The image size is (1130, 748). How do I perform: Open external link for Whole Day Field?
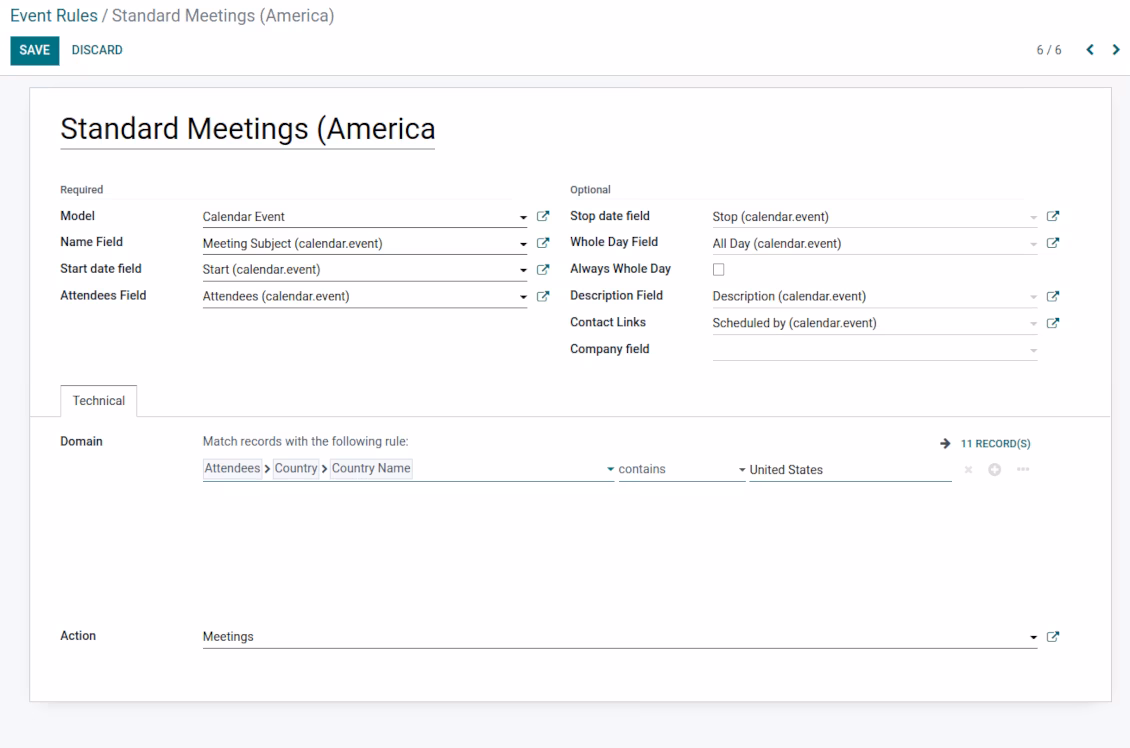pos(1052,243)
